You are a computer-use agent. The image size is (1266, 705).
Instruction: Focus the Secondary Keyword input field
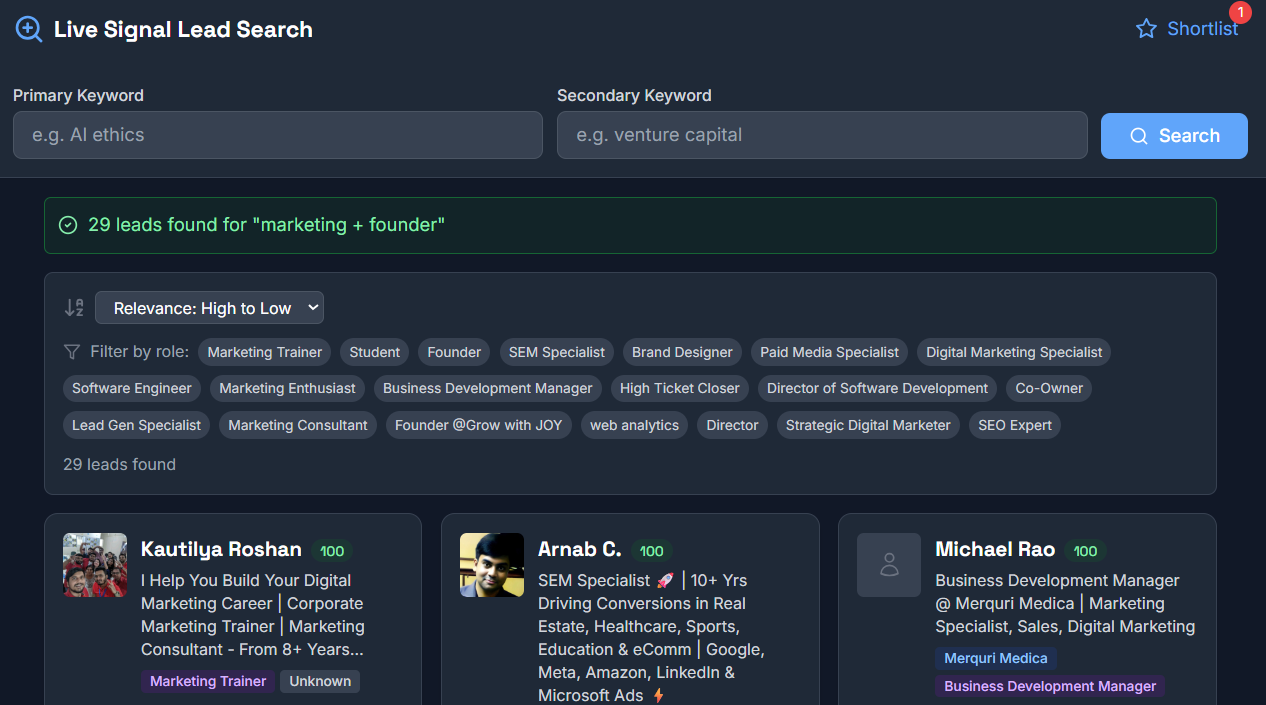pyautogui.click(x=821, y=135)
